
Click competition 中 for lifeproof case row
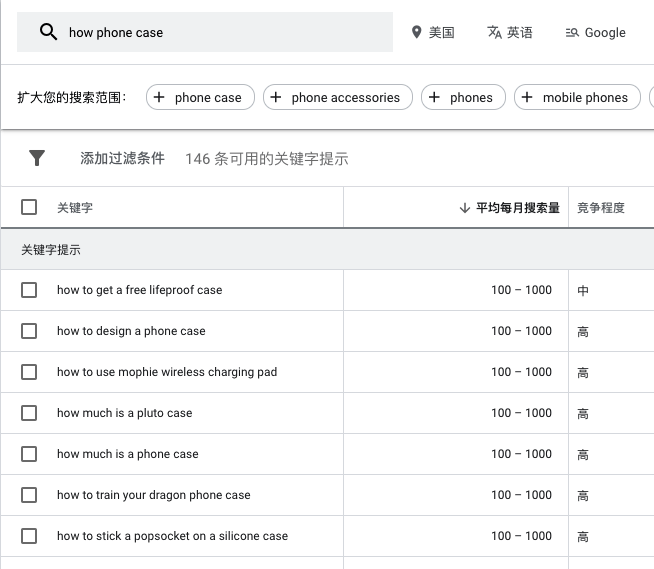click(x=583, y=290)
